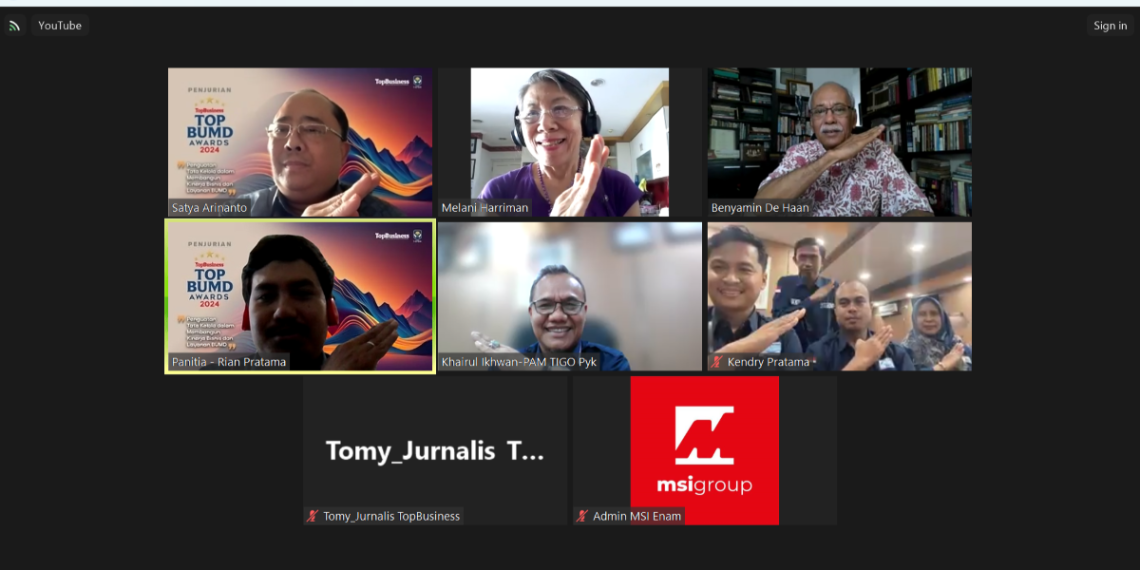Select the Admin MSI Enam msigroup tile

click(x=705, y=451)
